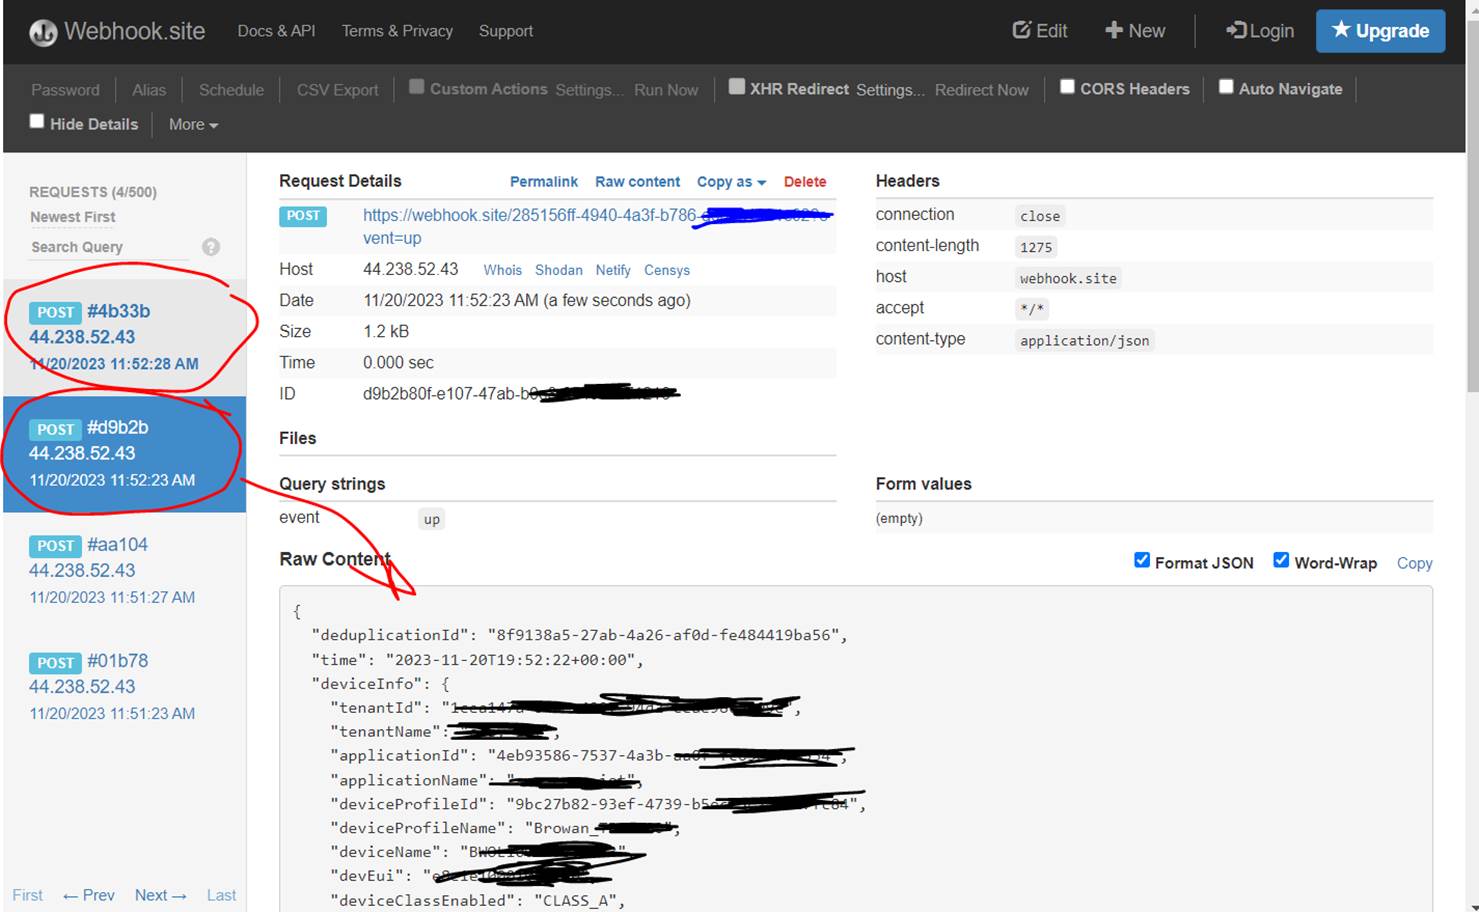Open Alias settings

pos(149,90)
